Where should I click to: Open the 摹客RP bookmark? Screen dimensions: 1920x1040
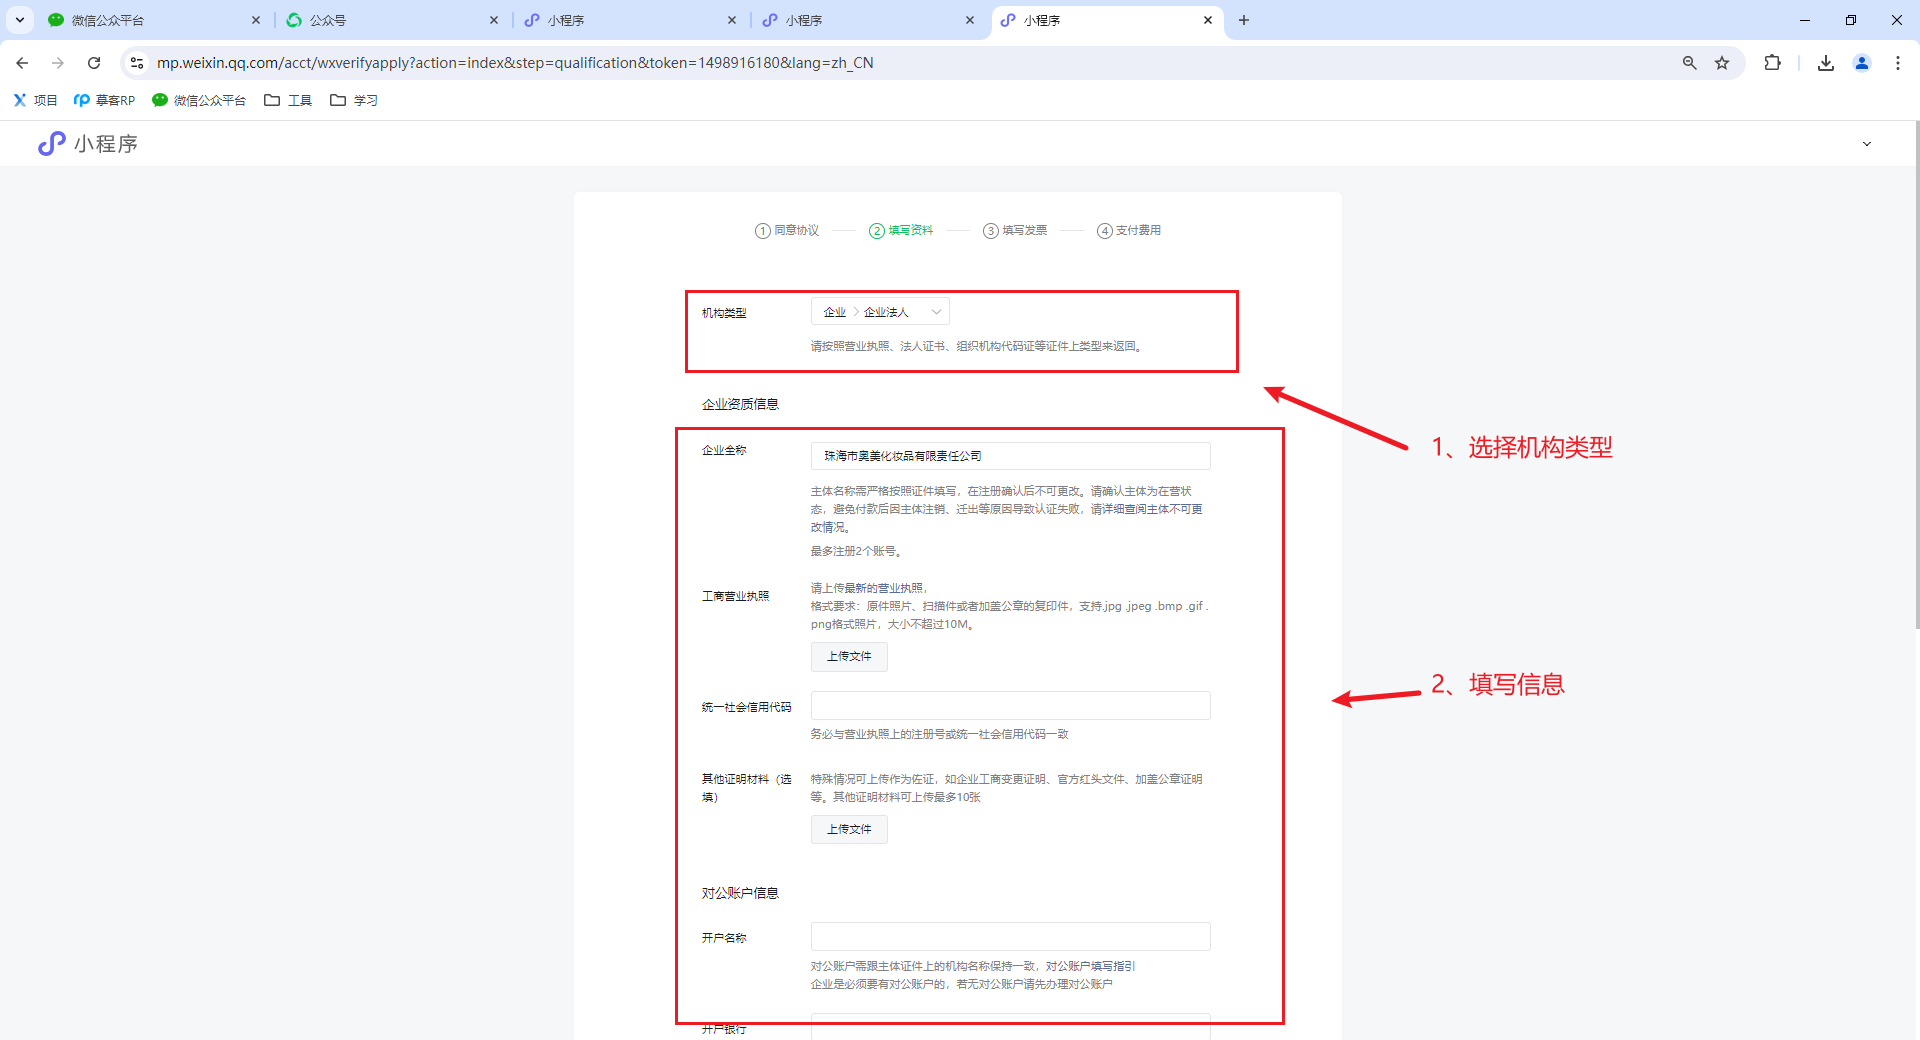coord(104,100)
